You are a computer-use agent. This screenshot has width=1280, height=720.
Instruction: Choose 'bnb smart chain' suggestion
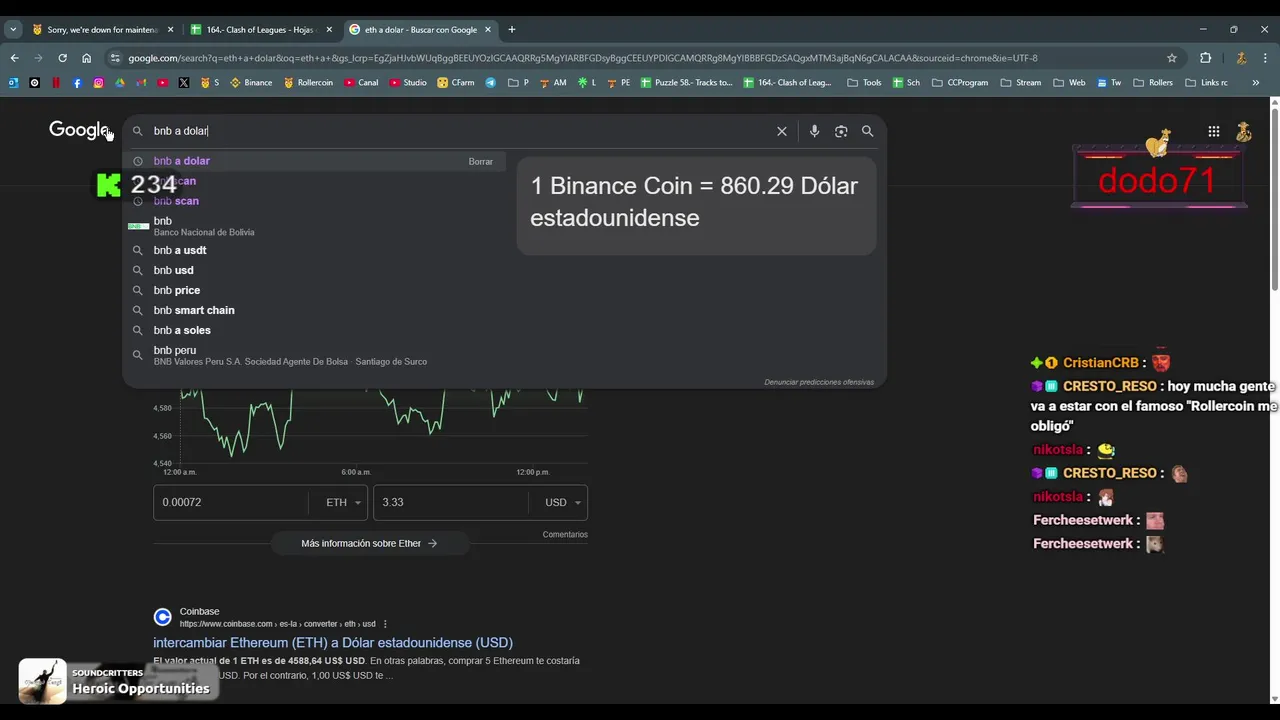coord(315,310)
